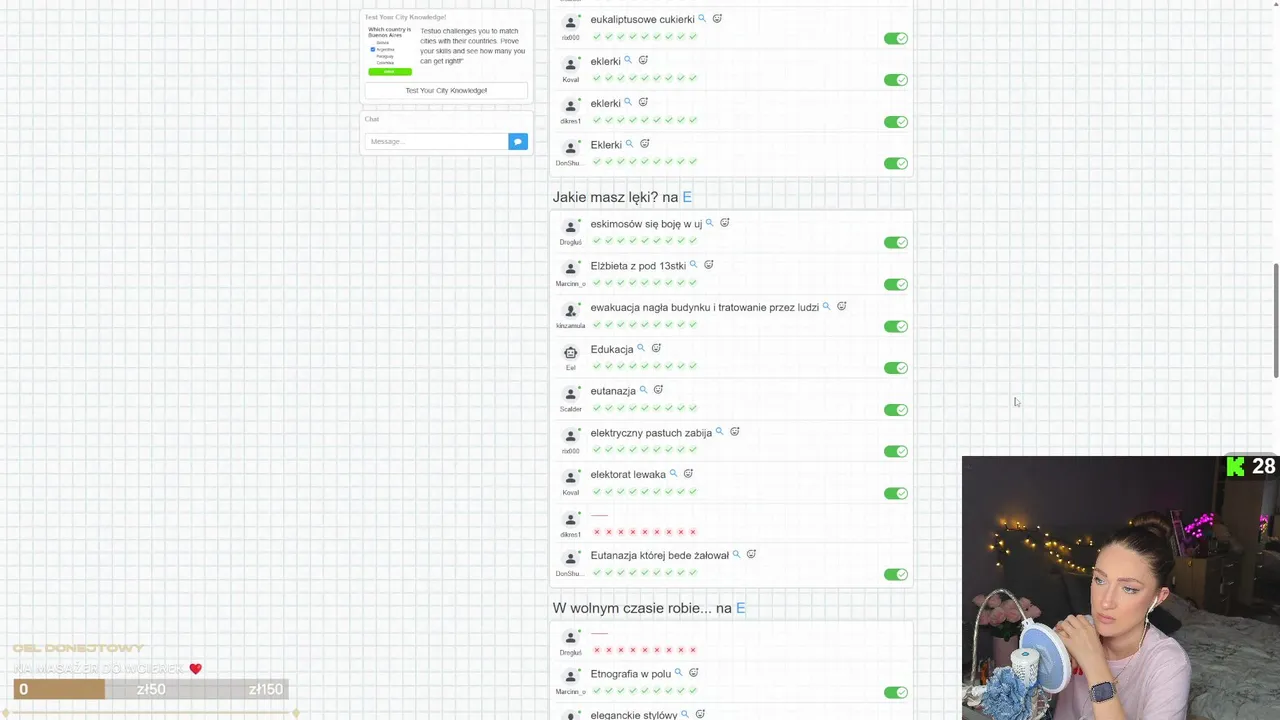Look up 'eskimosów się boję w uj' via magnifier
Viewport: 1280px width, 720px height.
click(710, 223)
